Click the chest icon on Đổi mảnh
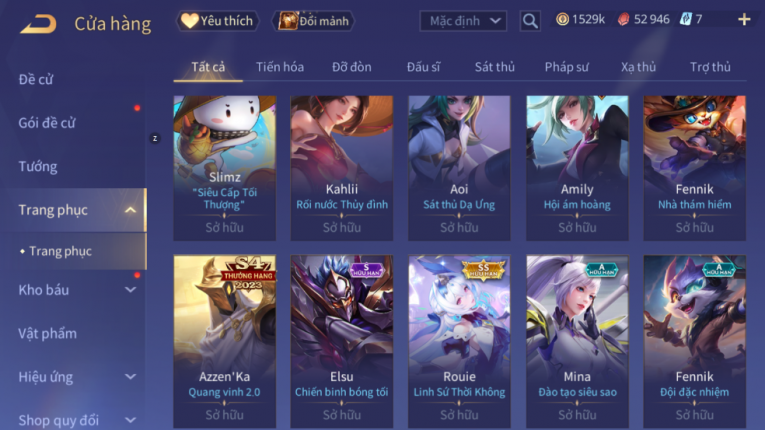Image resolution: width=765 pixels, height=430 pixels. tap(288, 20)
